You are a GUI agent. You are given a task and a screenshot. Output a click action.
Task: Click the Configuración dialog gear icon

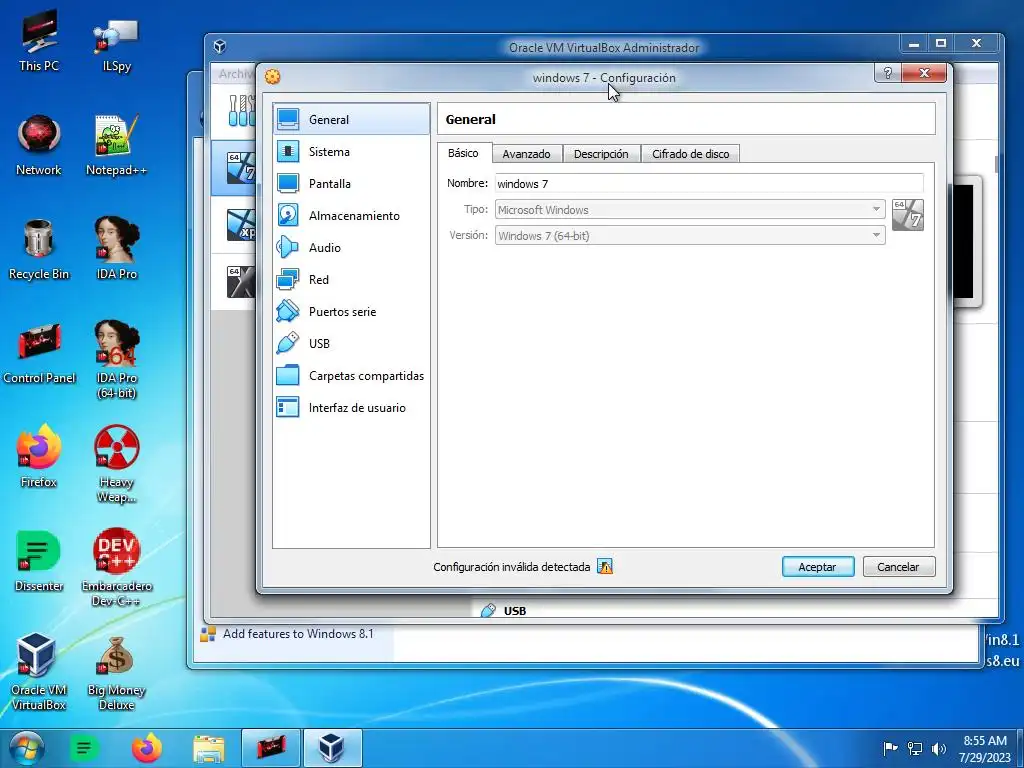pyautogui.click(x=272, y=76)
